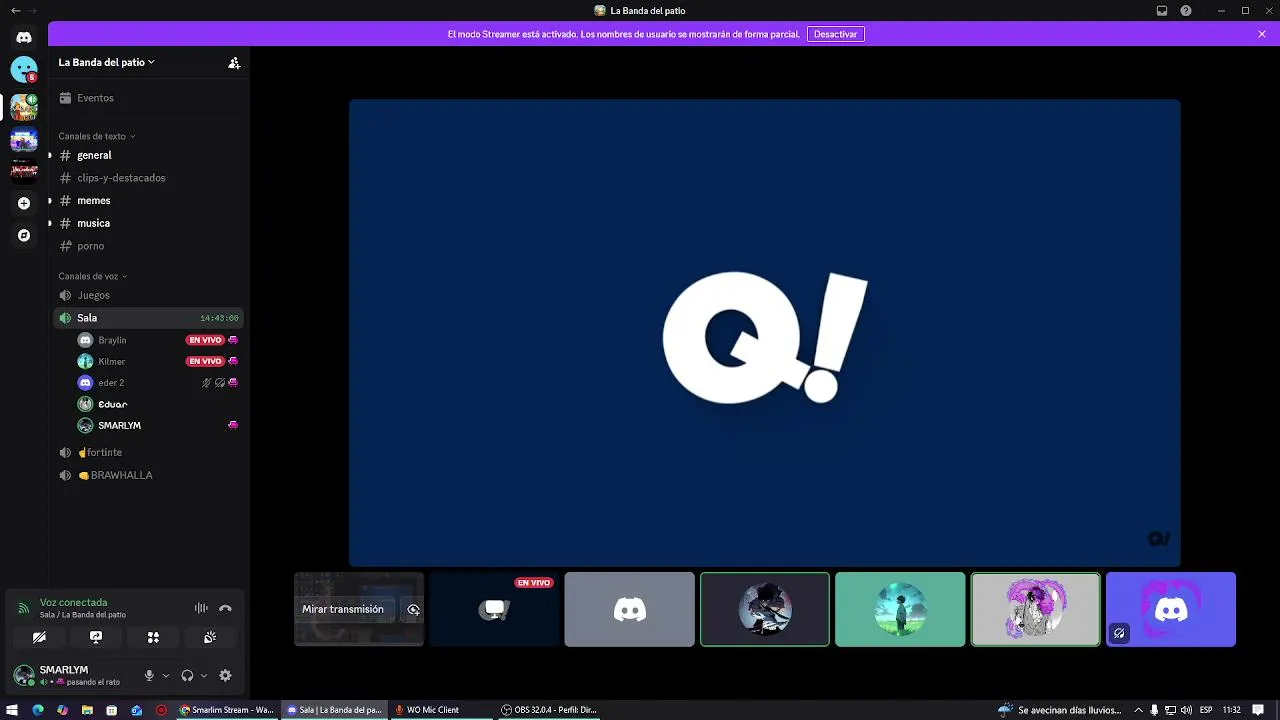This screenshot has width=1280, height=720.
Task: Open La Banda del patio server dropdown
Action: pos(106,62)
